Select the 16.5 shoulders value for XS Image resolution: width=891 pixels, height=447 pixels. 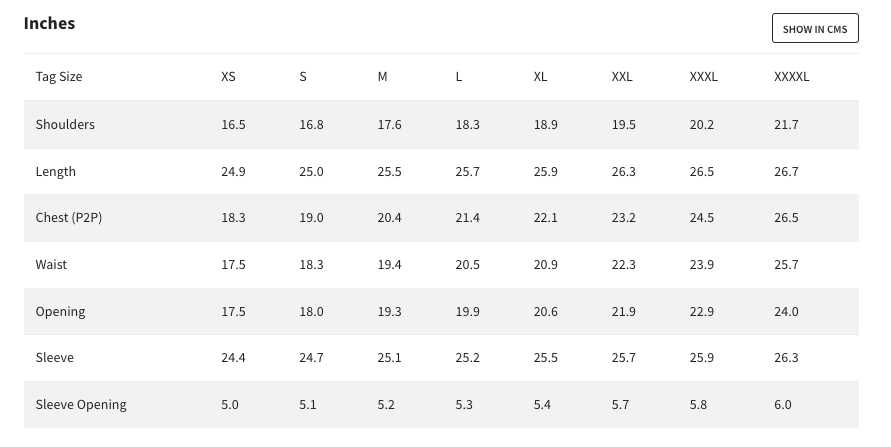(x=234, y=124)
